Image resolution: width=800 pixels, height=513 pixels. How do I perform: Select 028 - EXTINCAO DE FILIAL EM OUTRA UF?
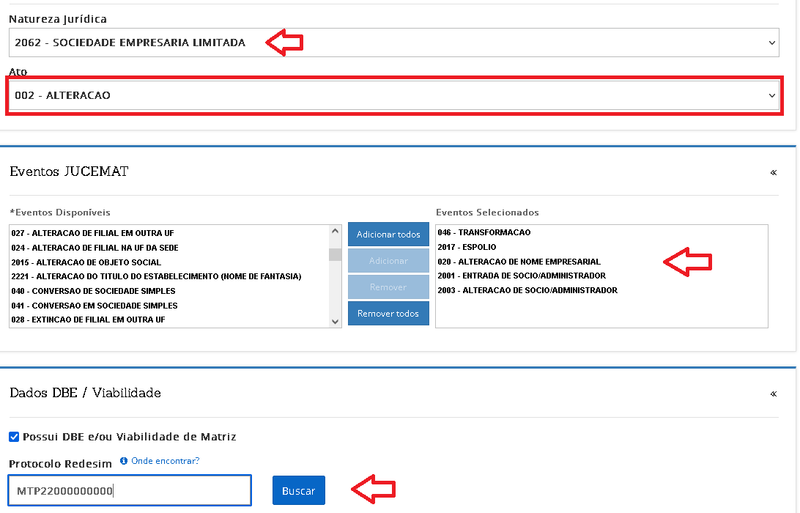point(101,319)
